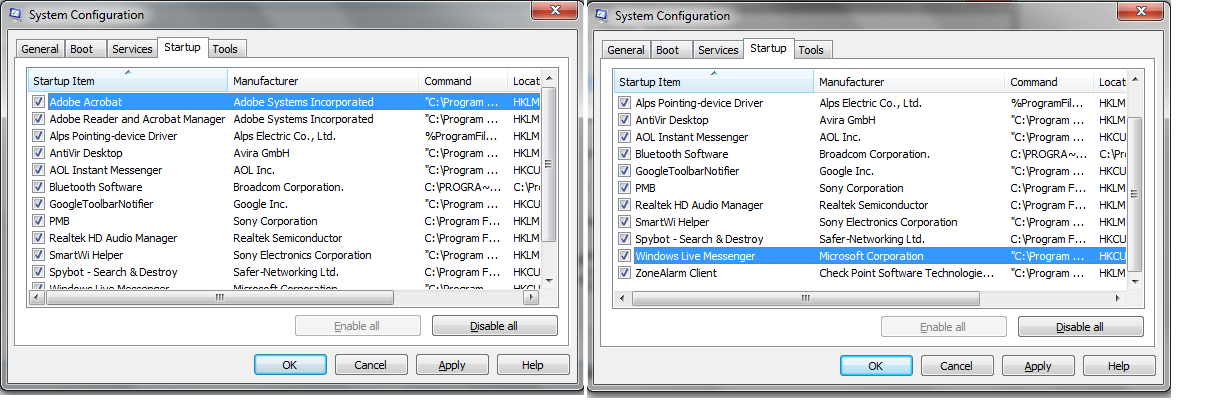Uncheck Adobe Reader and Acrobat Manager checkbox
Screen dimensions: 1227x407
(39, 119)
